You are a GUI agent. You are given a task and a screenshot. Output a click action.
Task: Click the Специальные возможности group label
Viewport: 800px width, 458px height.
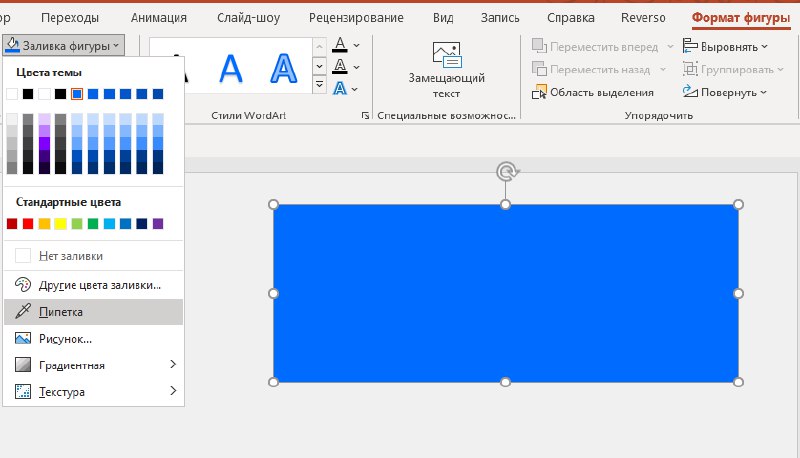(x=446, y=116)
